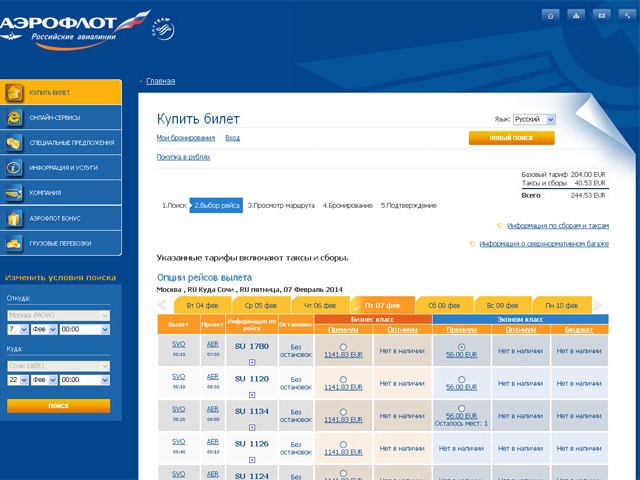The height and width of the screenshot is (480, 640).
Task: Open the language dropdown set to Русский
Action: pyautogui.click(x=534, y=119)
